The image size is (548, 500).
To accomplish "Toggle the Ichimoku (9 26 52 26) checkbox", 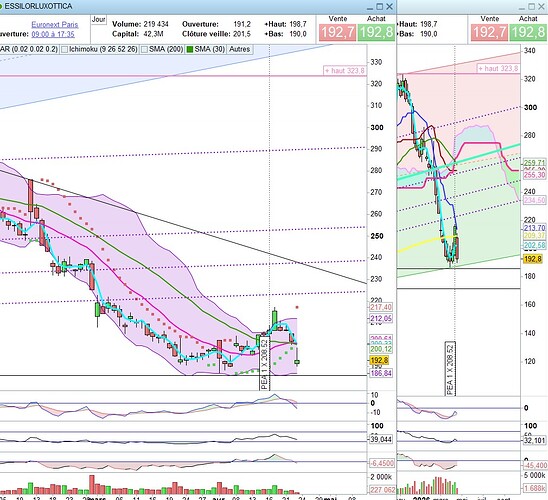I will point(64,50).
